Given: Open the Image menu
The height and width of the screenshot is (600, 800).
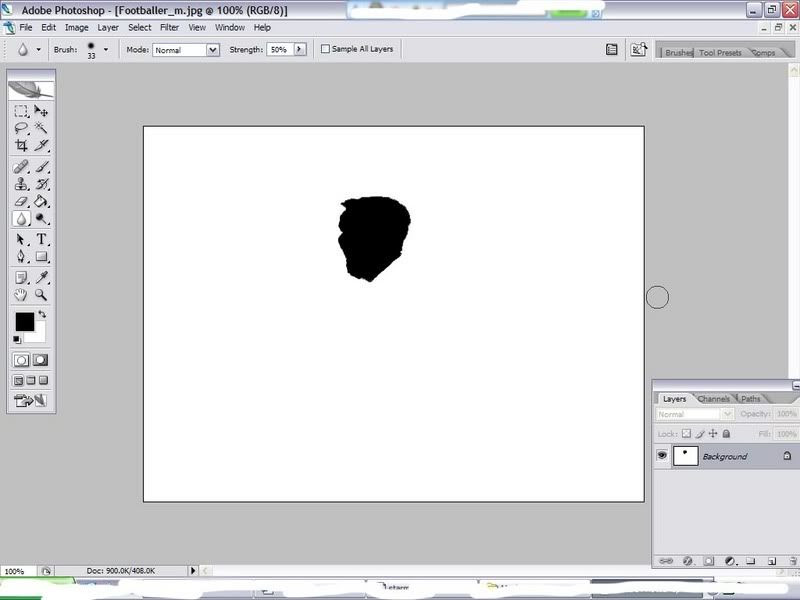Looking at the screenshot, I should [x=77, y=28].
